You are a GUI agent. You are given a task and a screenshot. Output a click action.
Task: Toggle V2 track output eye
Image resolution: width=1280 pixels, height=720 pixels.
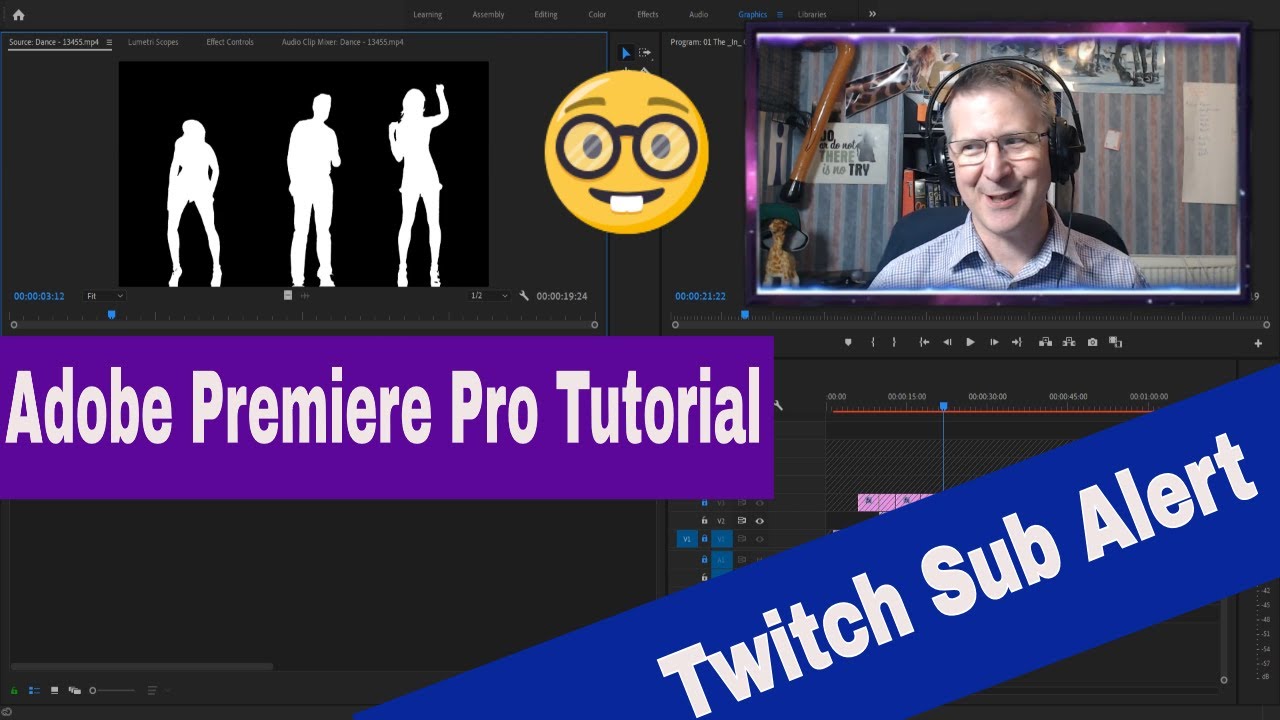point(759,521)
